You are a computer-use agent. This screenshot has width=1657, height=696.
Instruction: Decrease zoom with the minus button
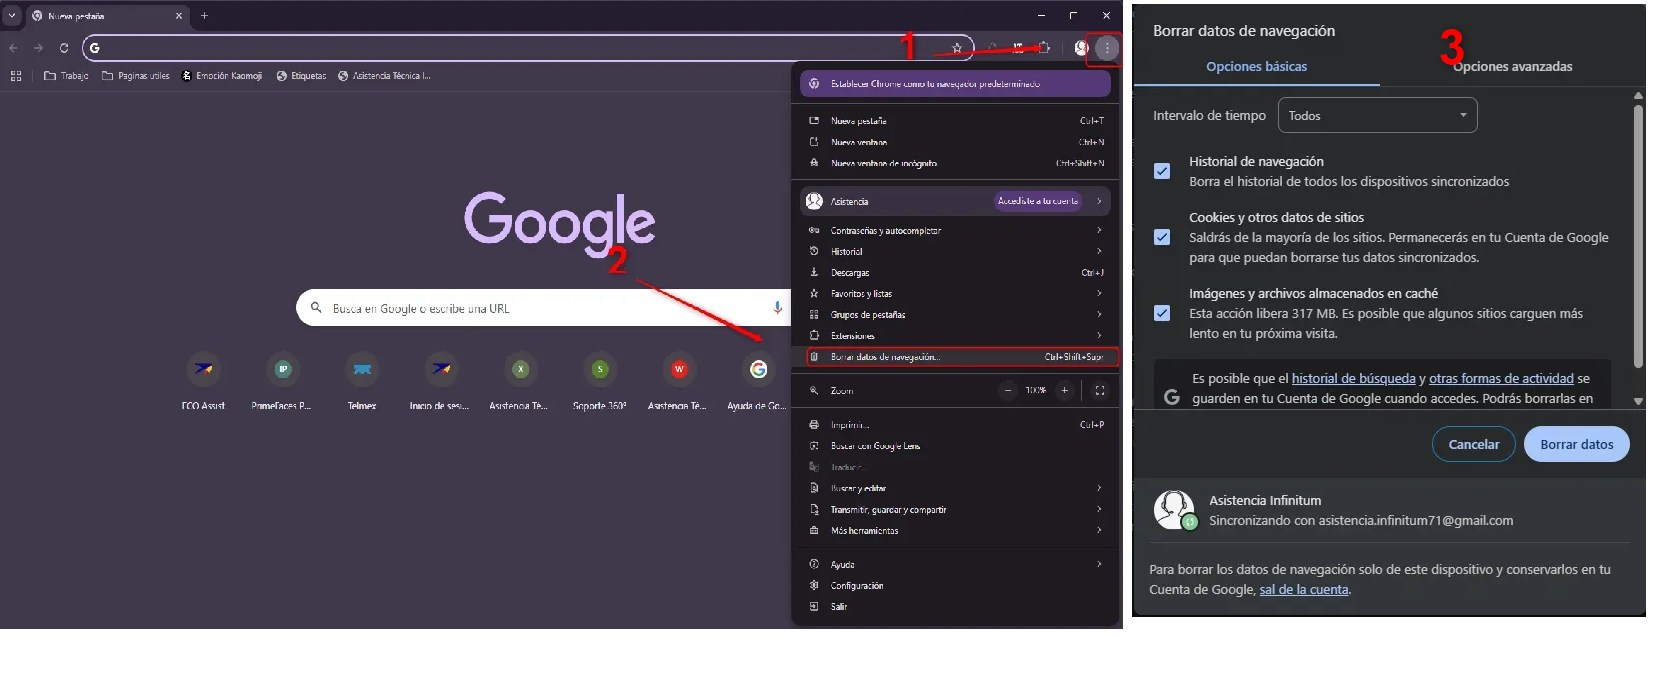click(x=1008, y=390)
